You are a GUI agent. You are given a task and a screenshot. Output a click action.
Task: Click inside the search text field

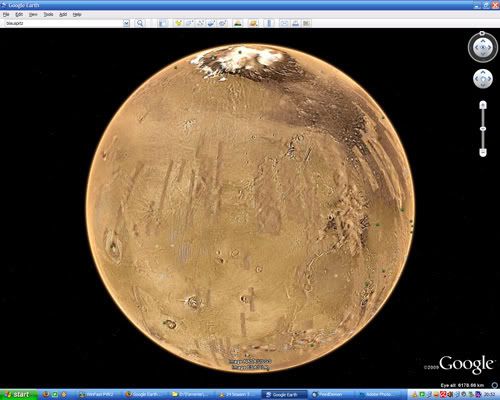(x=63, y=23)
